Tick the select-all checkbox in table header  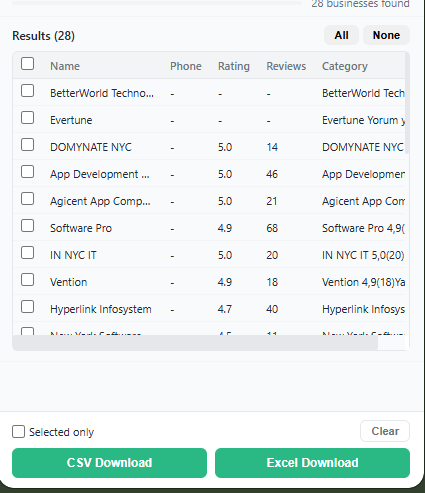(x=27, y=63)
